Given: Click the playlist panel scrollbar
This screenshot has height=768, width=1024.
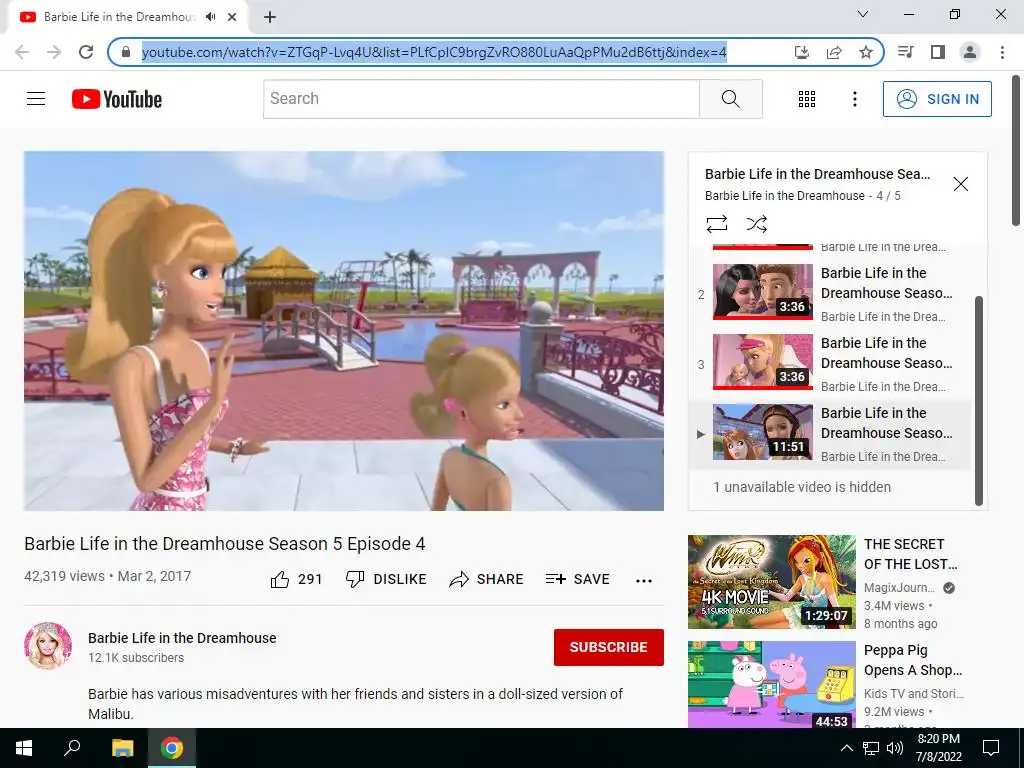Looking at the screenshot, I should tap(978, 400).
